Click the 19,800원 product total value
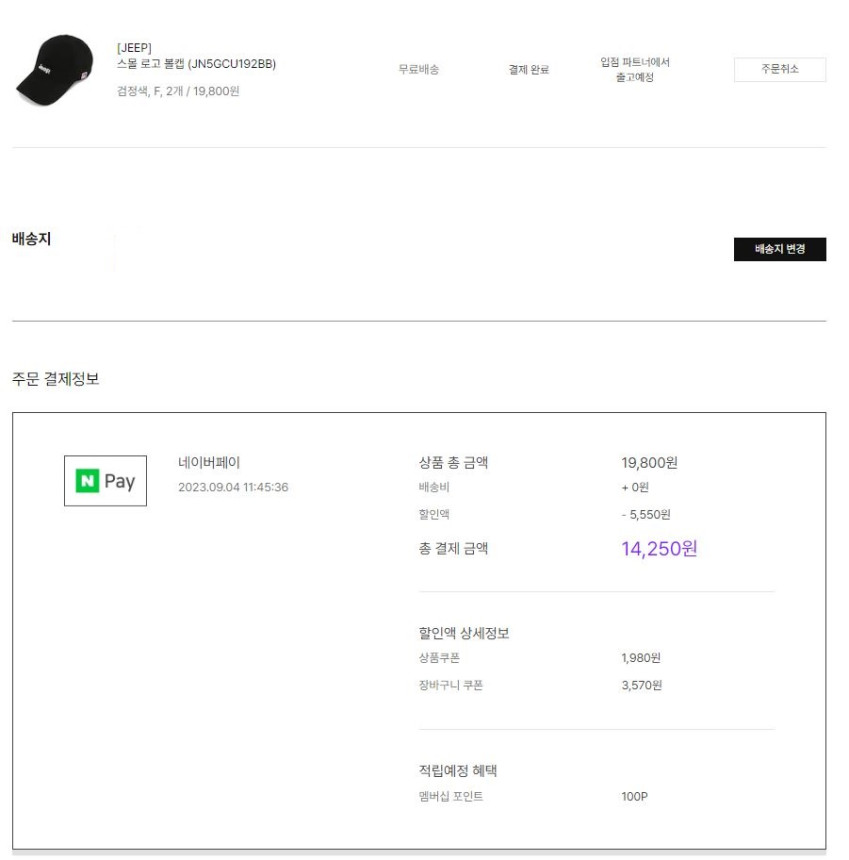The width and height of the screenshot is (849, 860). [x=649, y=462]
